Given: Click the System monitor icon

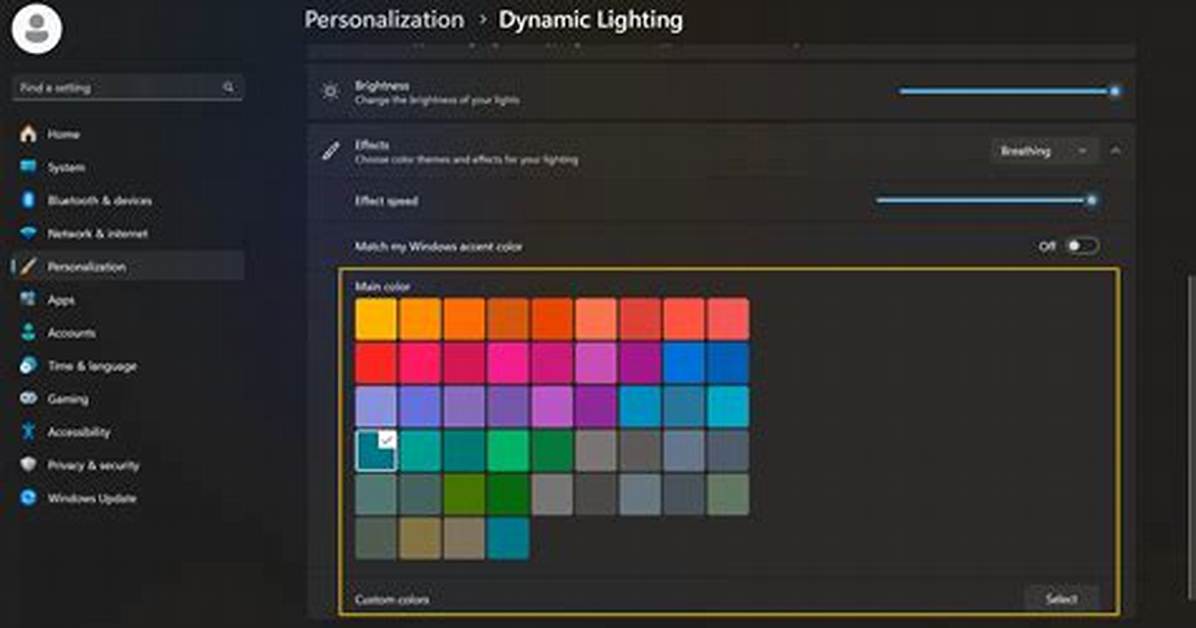Looking at the screenshot, I should [x=28, y=167].
